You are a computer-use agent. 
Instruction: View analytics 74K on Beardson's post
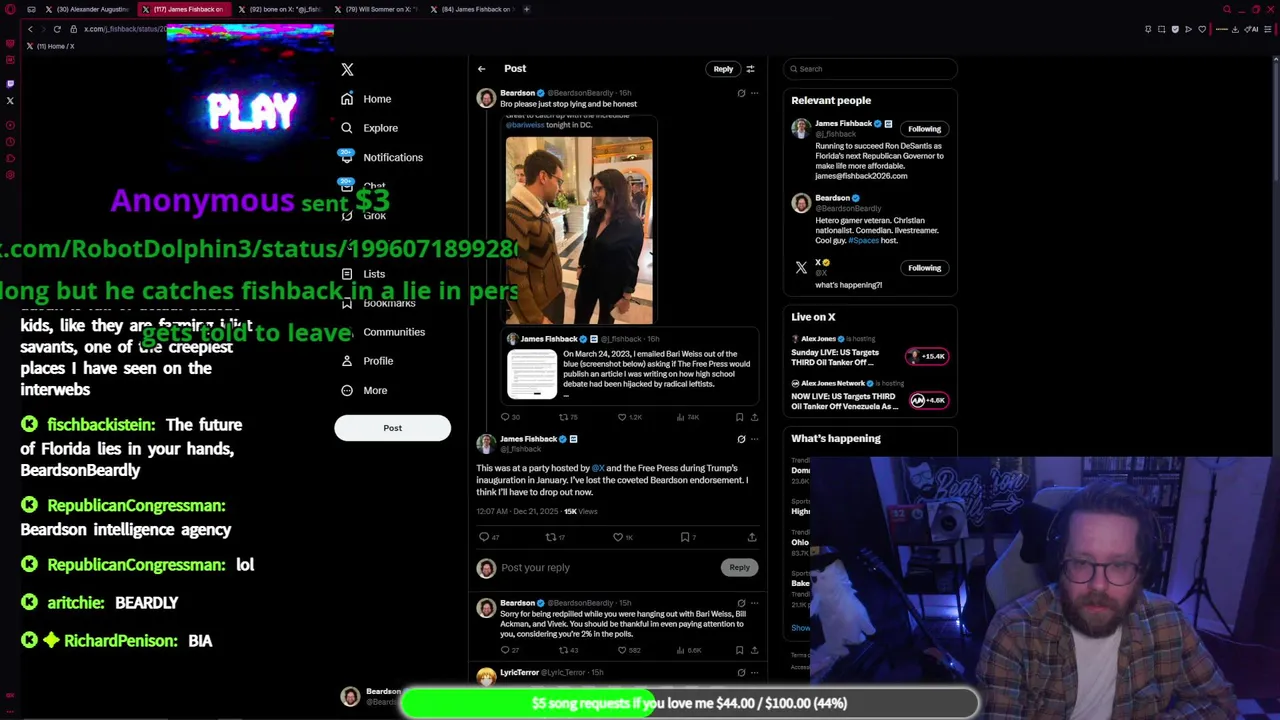tap(688, 417)
